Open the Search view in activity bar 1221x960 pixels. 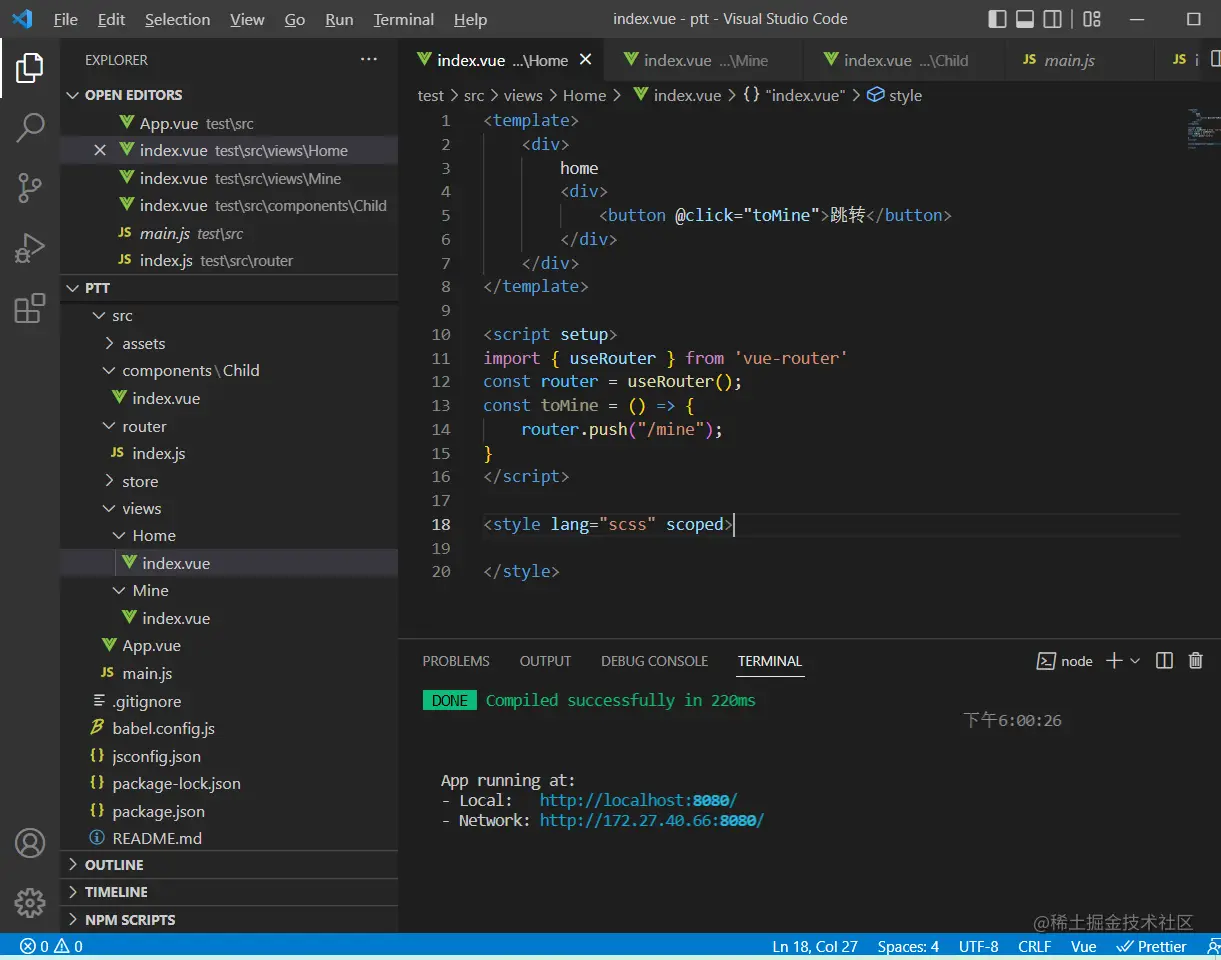(x=30, y=127)
